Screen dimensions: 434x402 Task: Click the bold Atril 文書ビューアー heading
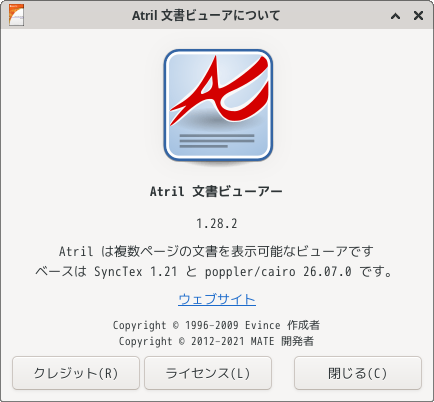[x=216, y=191]
